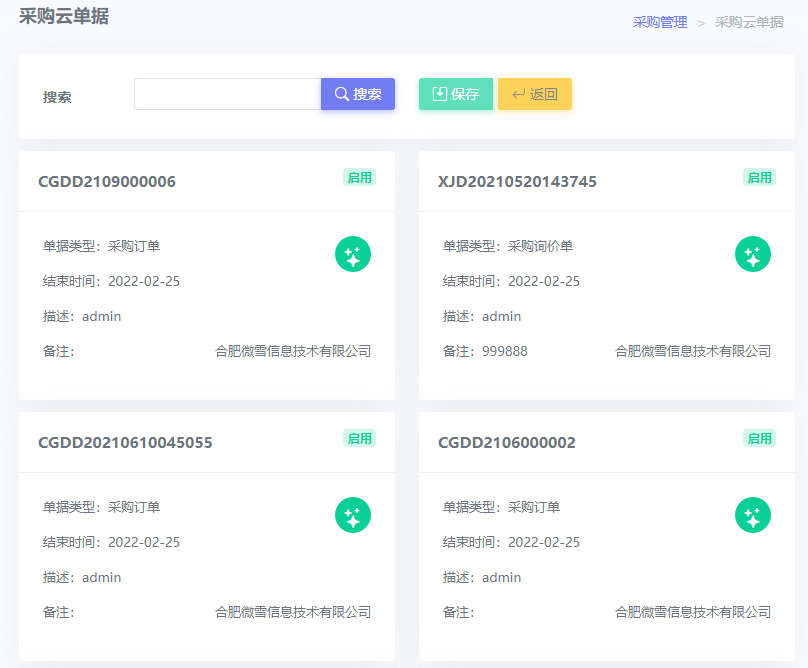The width and height of the screenshot is (808, 668).
Task: Click the green 保存 save button
Action: point(456,94)
